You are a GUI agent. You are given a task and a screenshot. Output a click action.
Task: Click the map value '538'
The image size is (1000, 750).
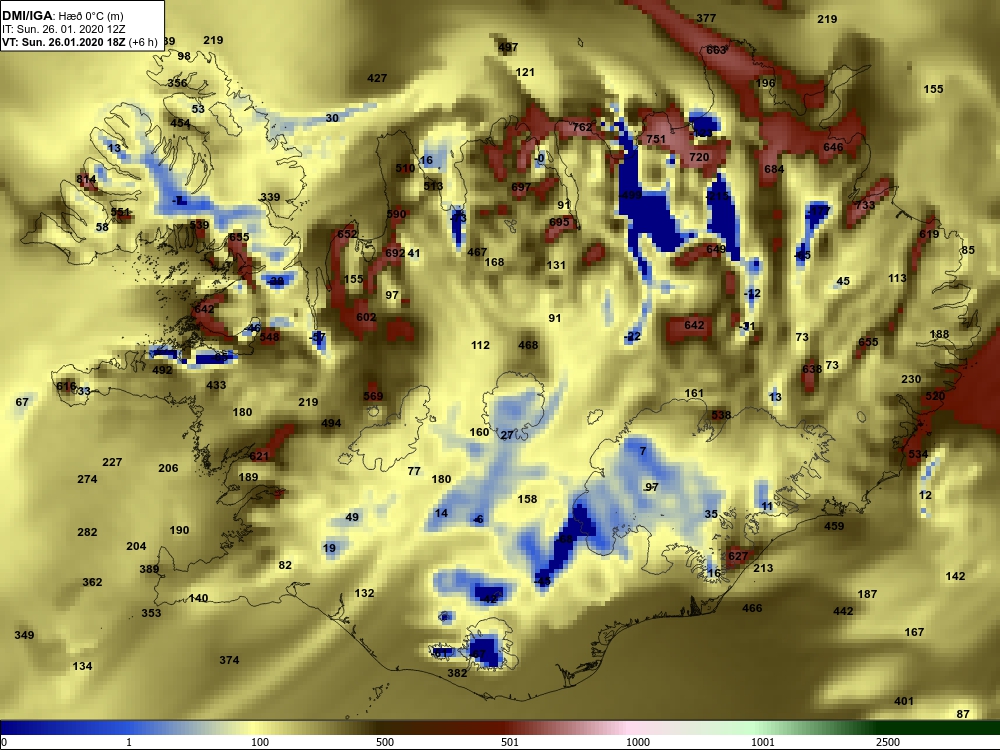tap(721, 415)
